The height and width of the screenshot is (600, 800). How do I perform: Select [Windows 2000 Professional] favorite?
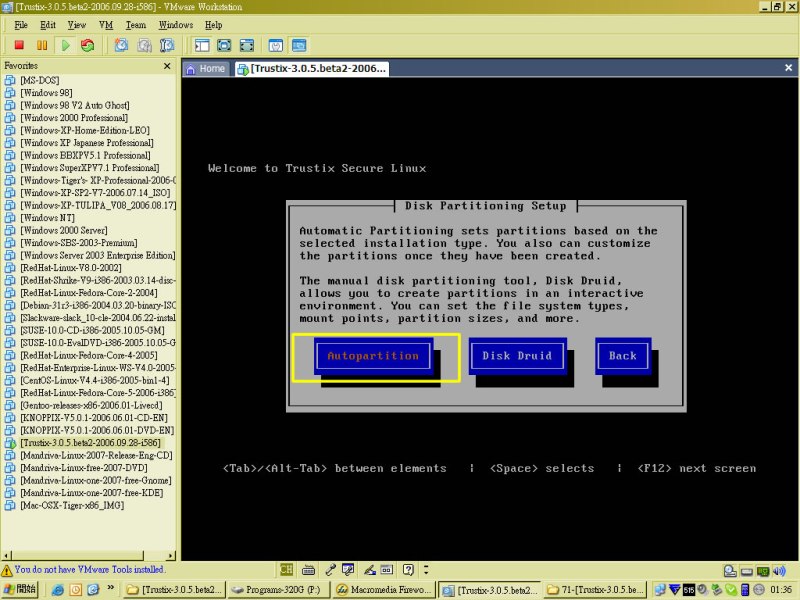click(x=74, y=118)
